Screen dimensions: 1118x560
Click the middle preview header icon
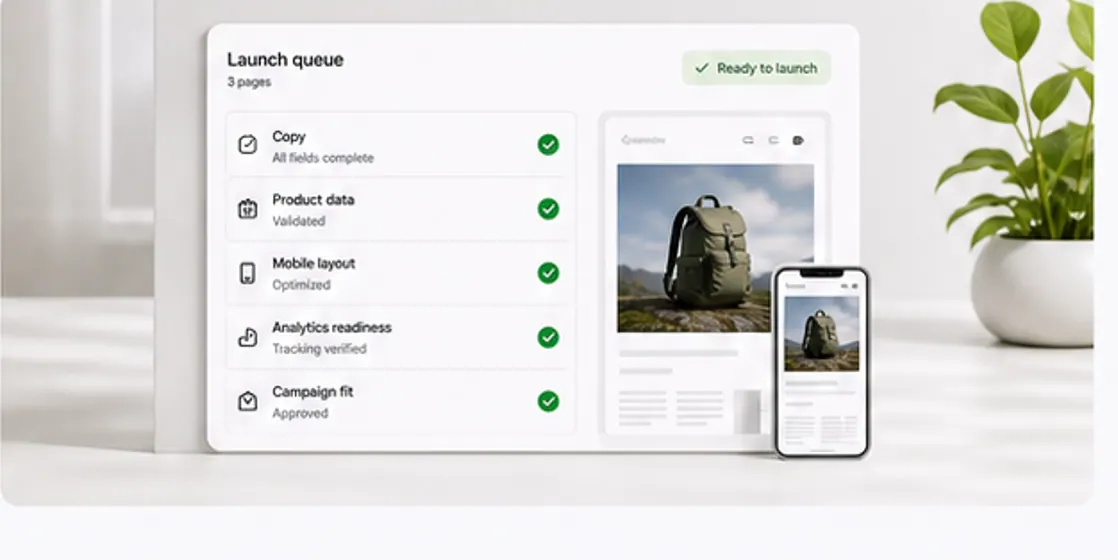773,141
